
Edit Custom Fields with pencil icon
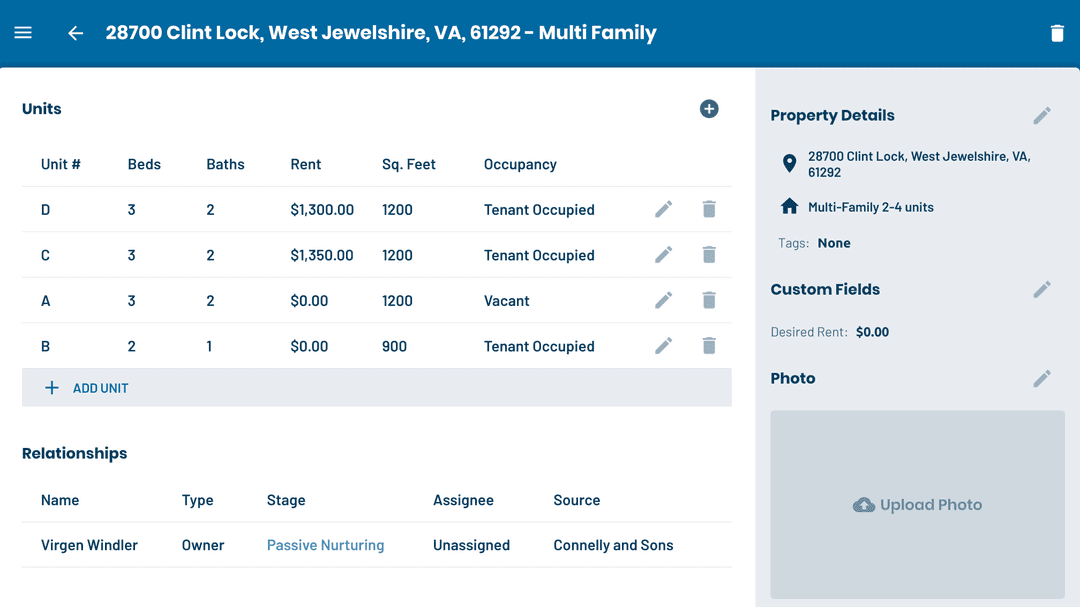pos(1042,289)
